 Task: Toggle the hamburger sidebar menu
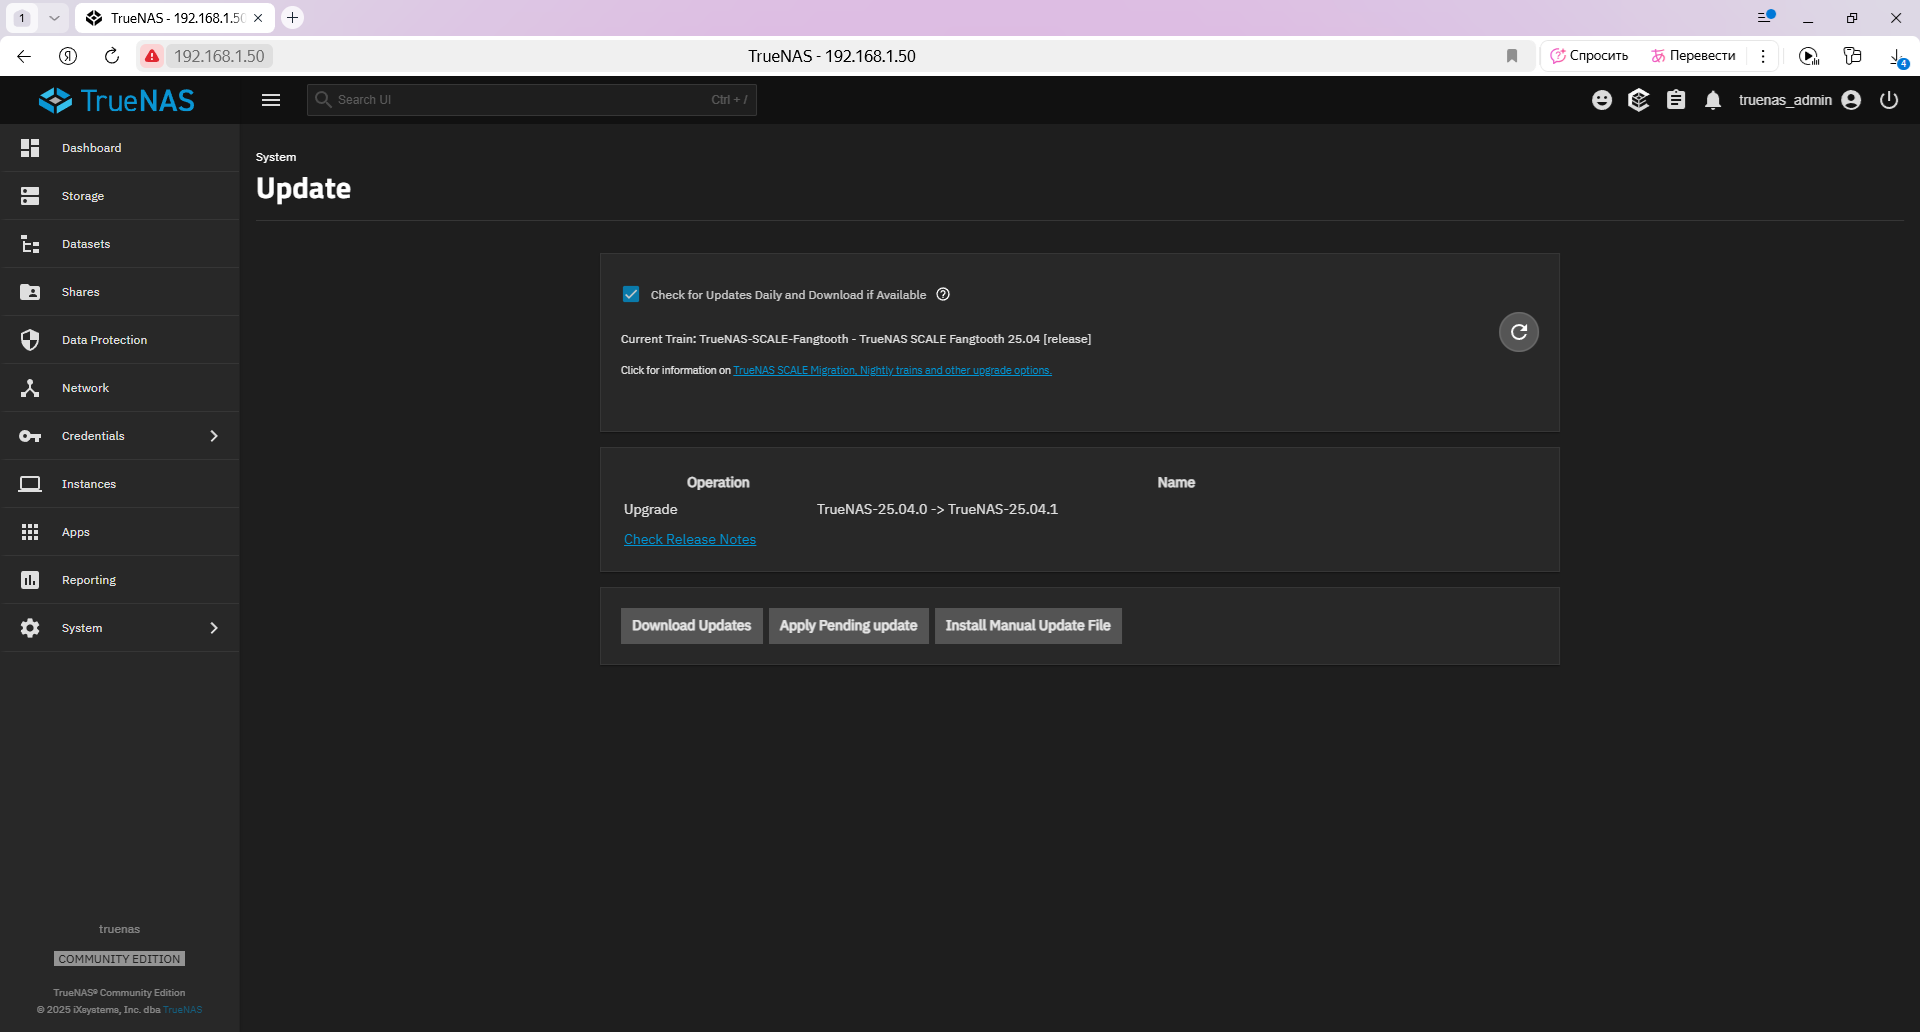click(x=271, y=100)
